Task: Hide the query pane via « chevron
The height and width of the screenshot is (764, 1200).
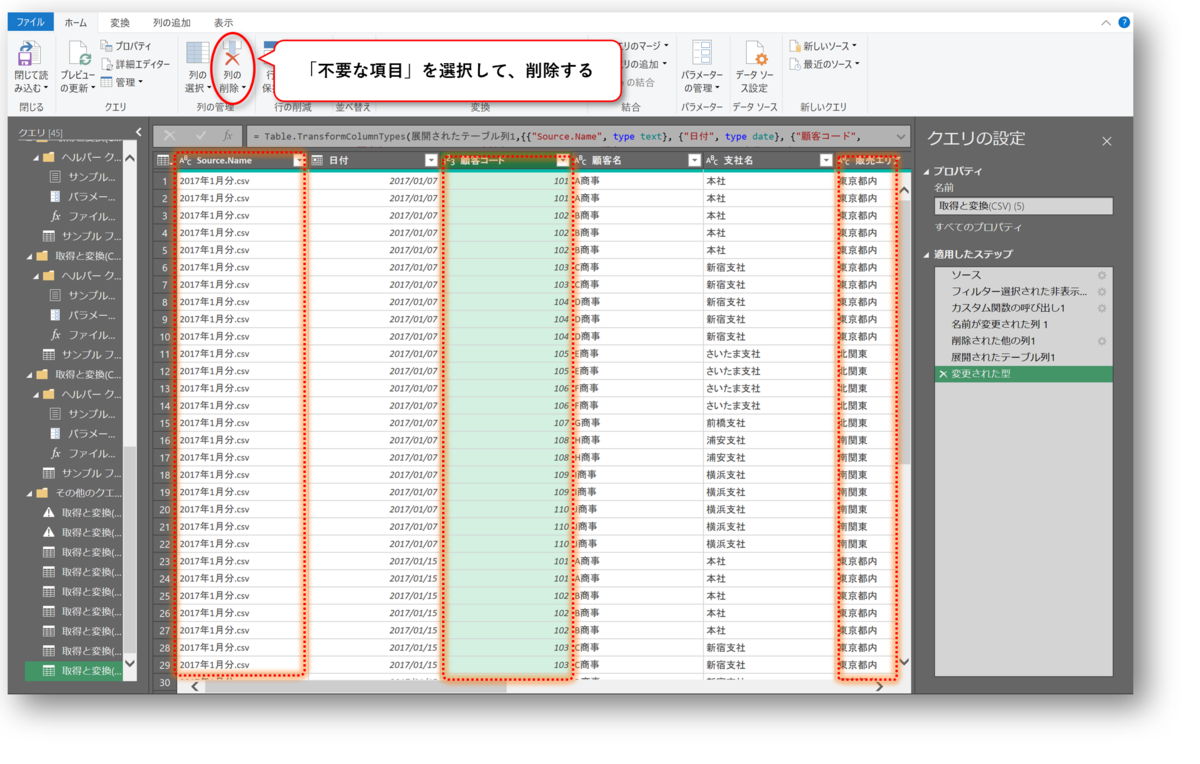Action: click(138, 131)
